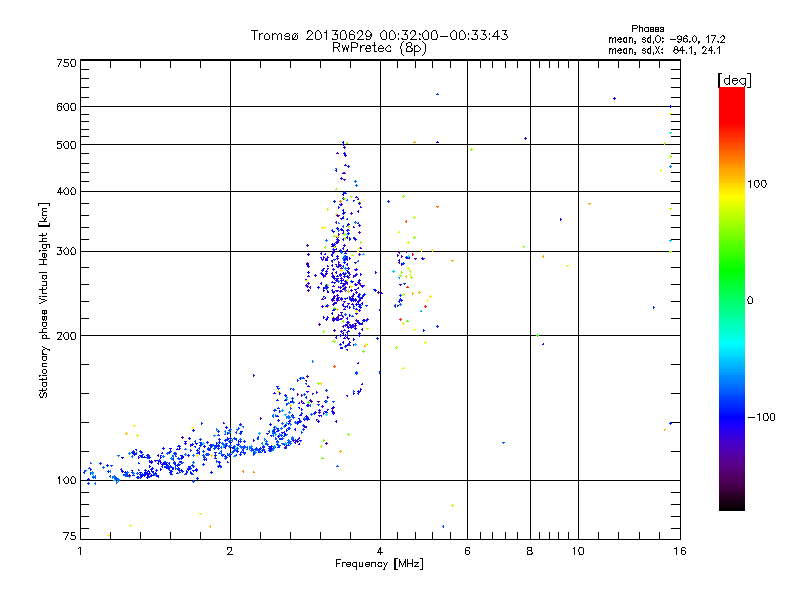Click the 'mean, sd,O: -96.0, 17.2' statistic
The image size is (800, 600).
(666, 40)
